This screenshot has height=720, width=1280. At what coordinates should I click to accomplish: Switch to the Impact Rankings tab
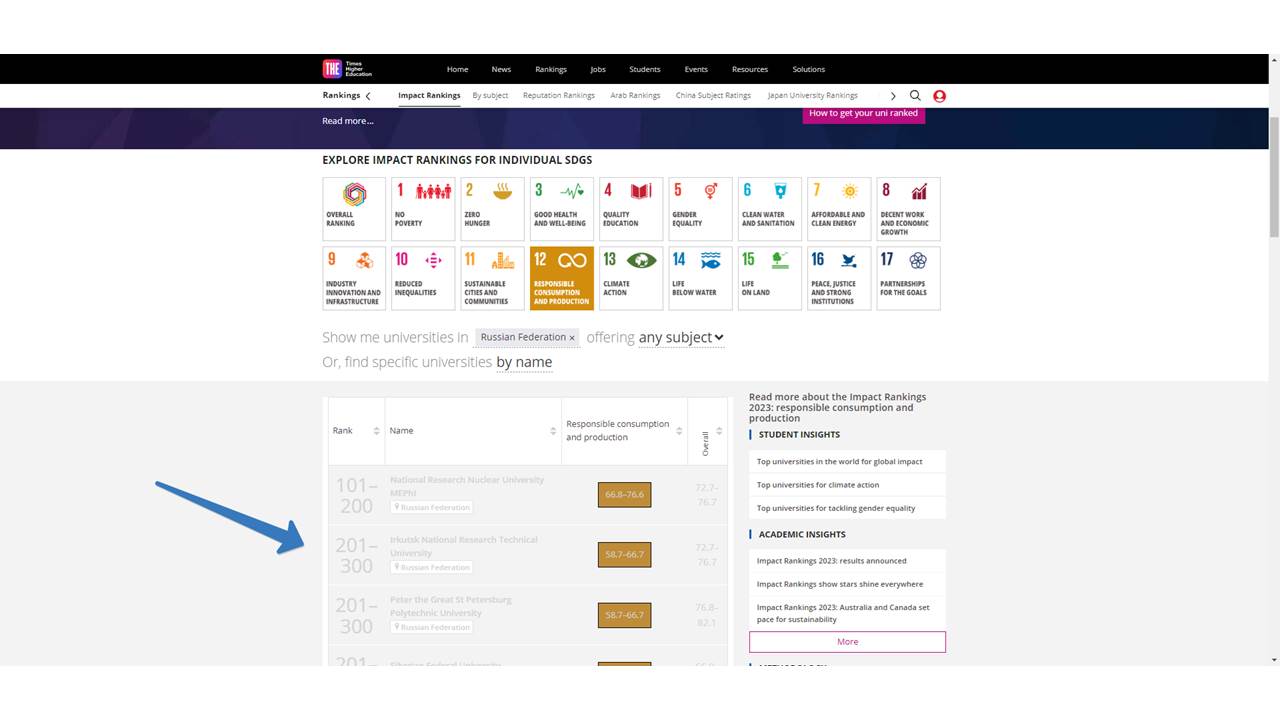pyautogui.click(x=429, y=96)
